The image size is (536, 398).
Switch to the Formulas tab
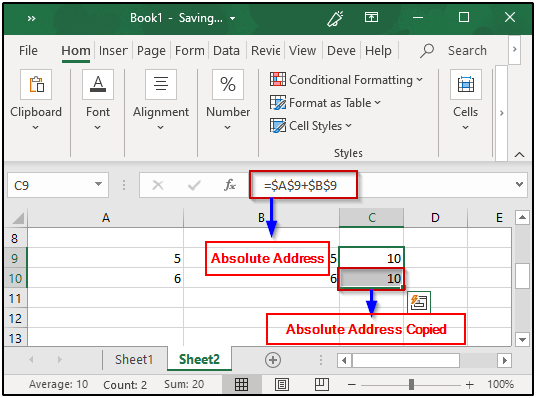tap(190, 51)
